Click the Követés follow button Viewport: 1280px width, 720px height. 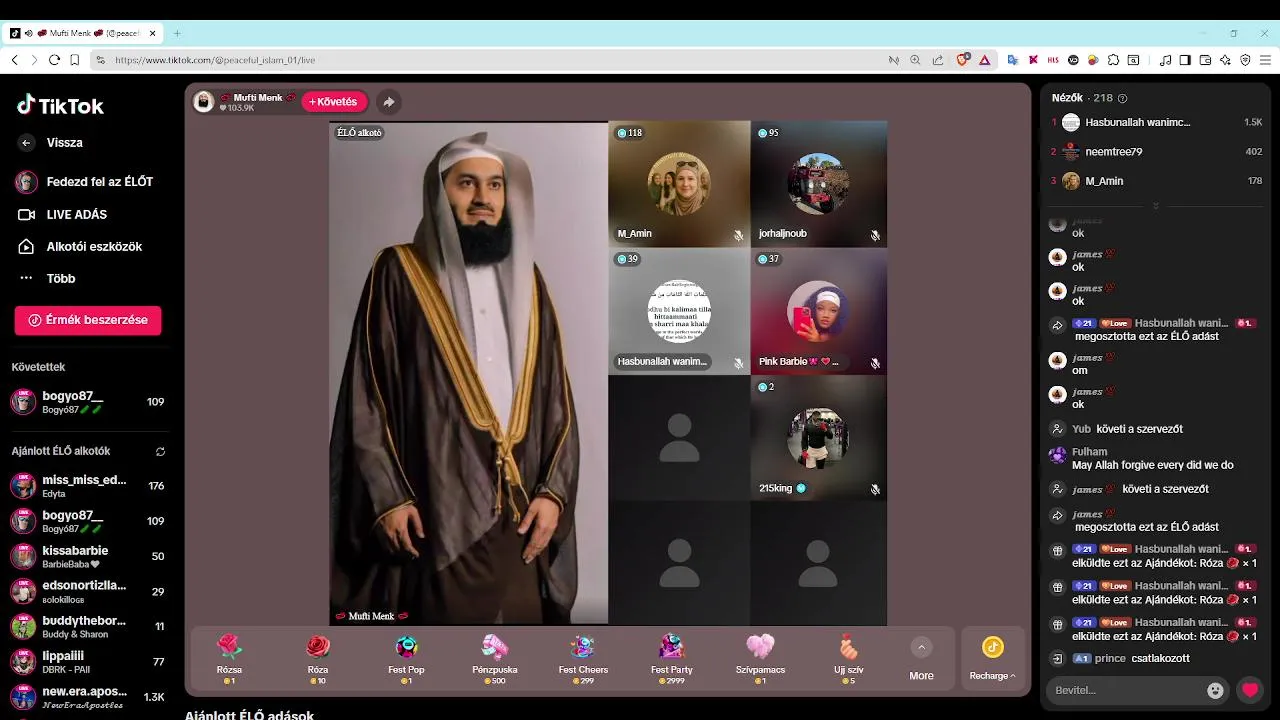coord(334,102)
